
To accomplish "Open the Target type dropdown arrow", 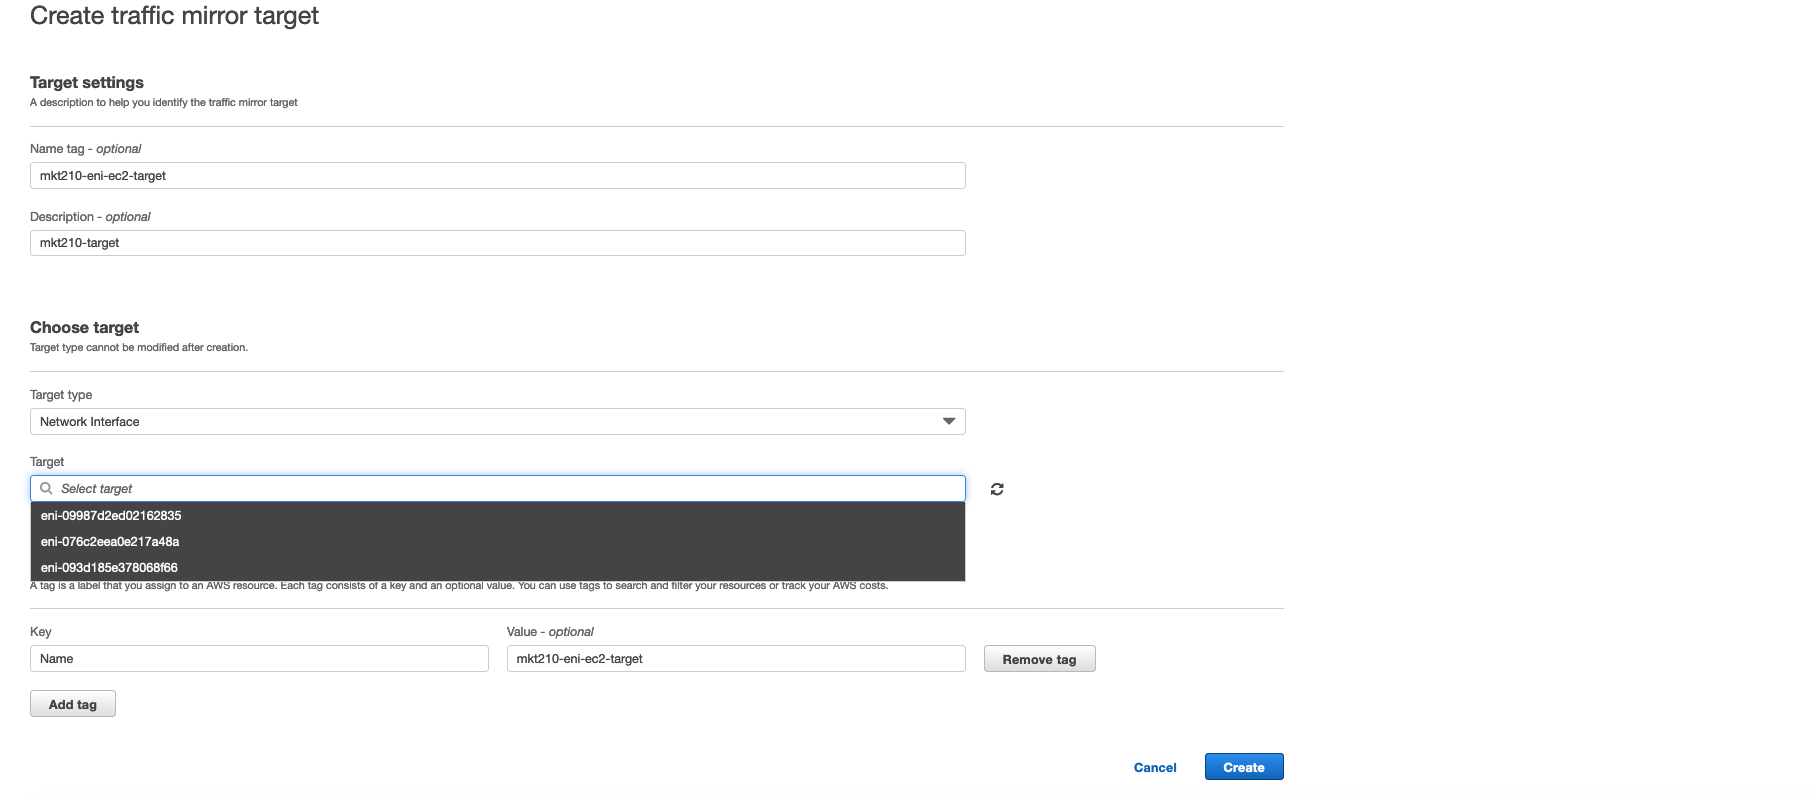I will pyautogui.click(x=949, y=421).
